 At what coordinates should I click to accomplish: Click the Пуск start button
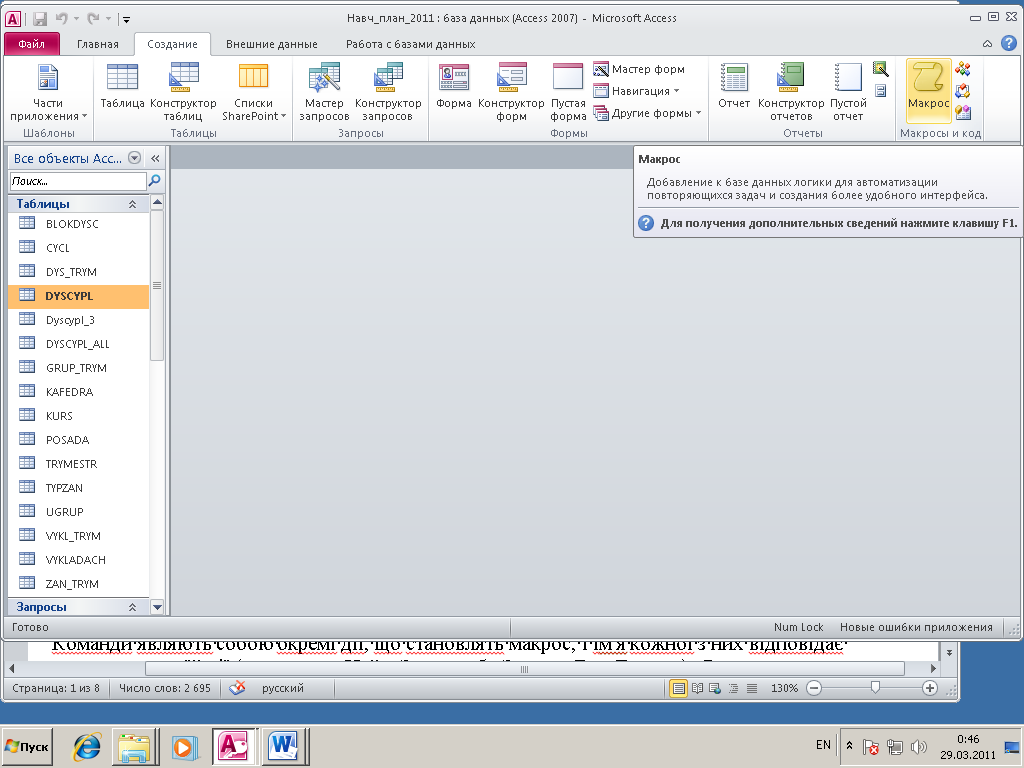(x=27, y=746)
